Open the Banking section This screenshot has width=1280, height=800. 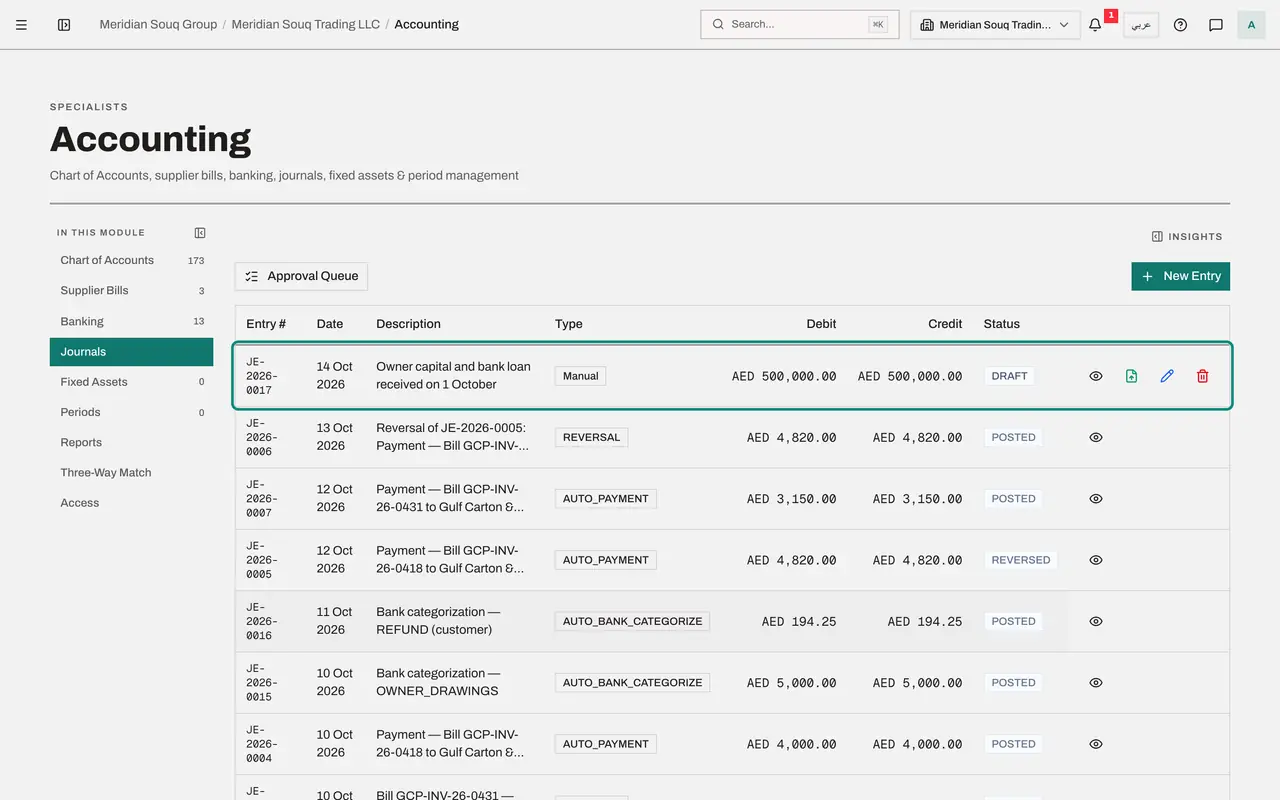click(131, 321)
